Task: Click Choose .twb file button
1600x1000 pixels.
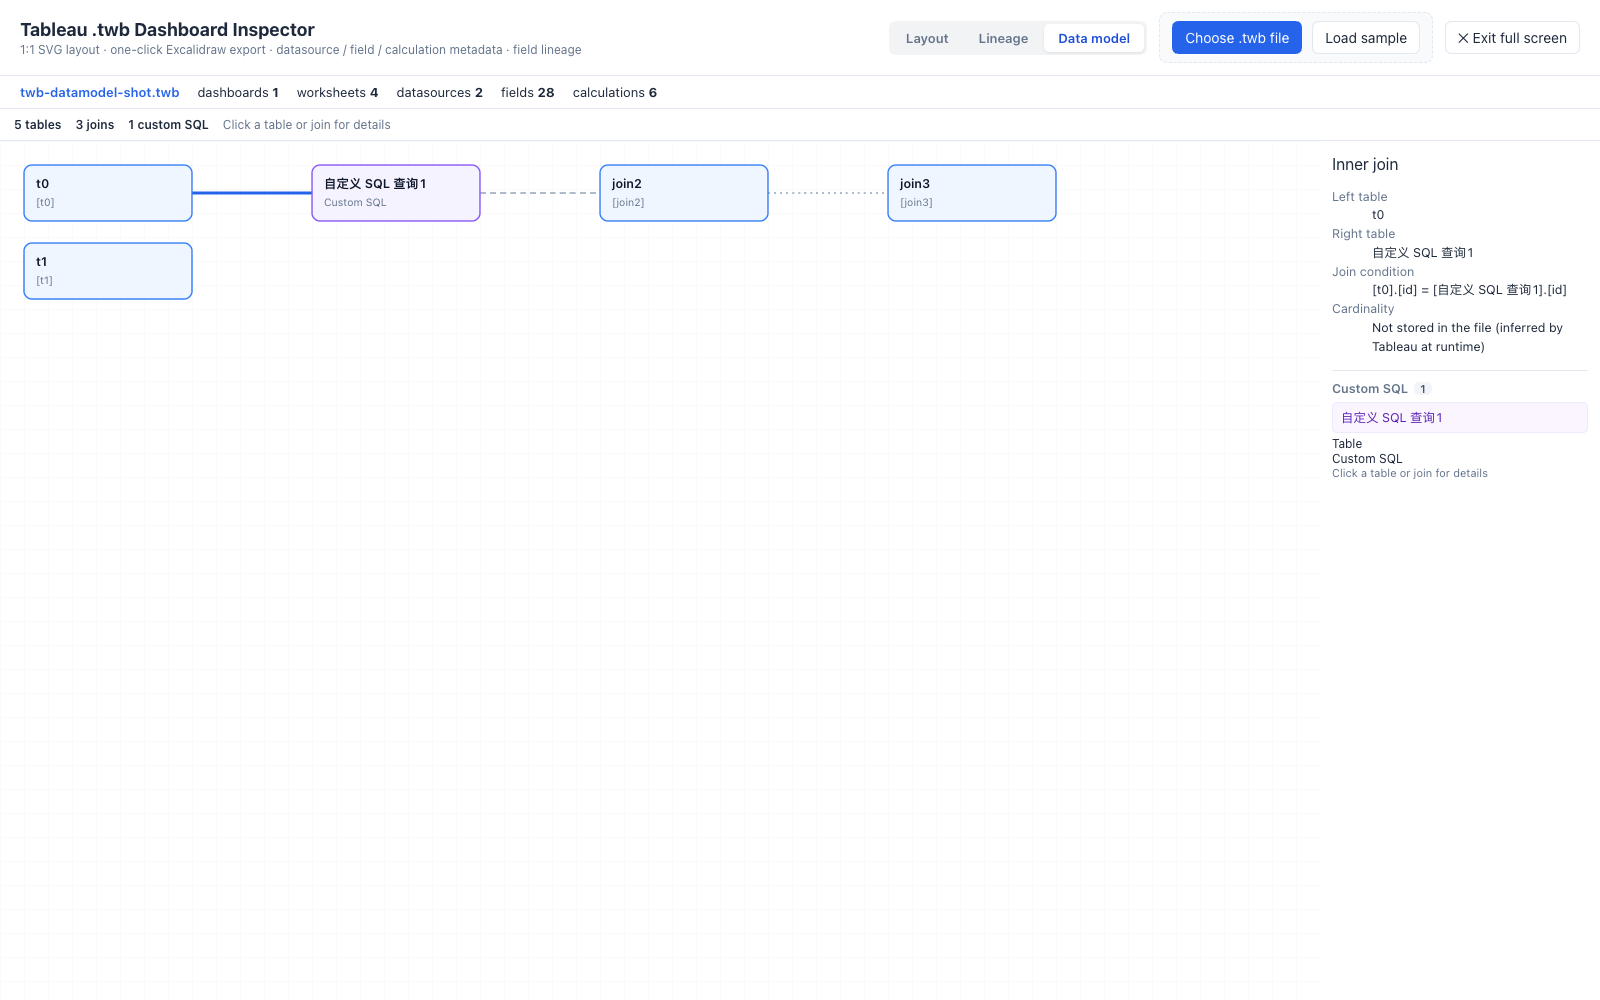Action: point(1237,38)
